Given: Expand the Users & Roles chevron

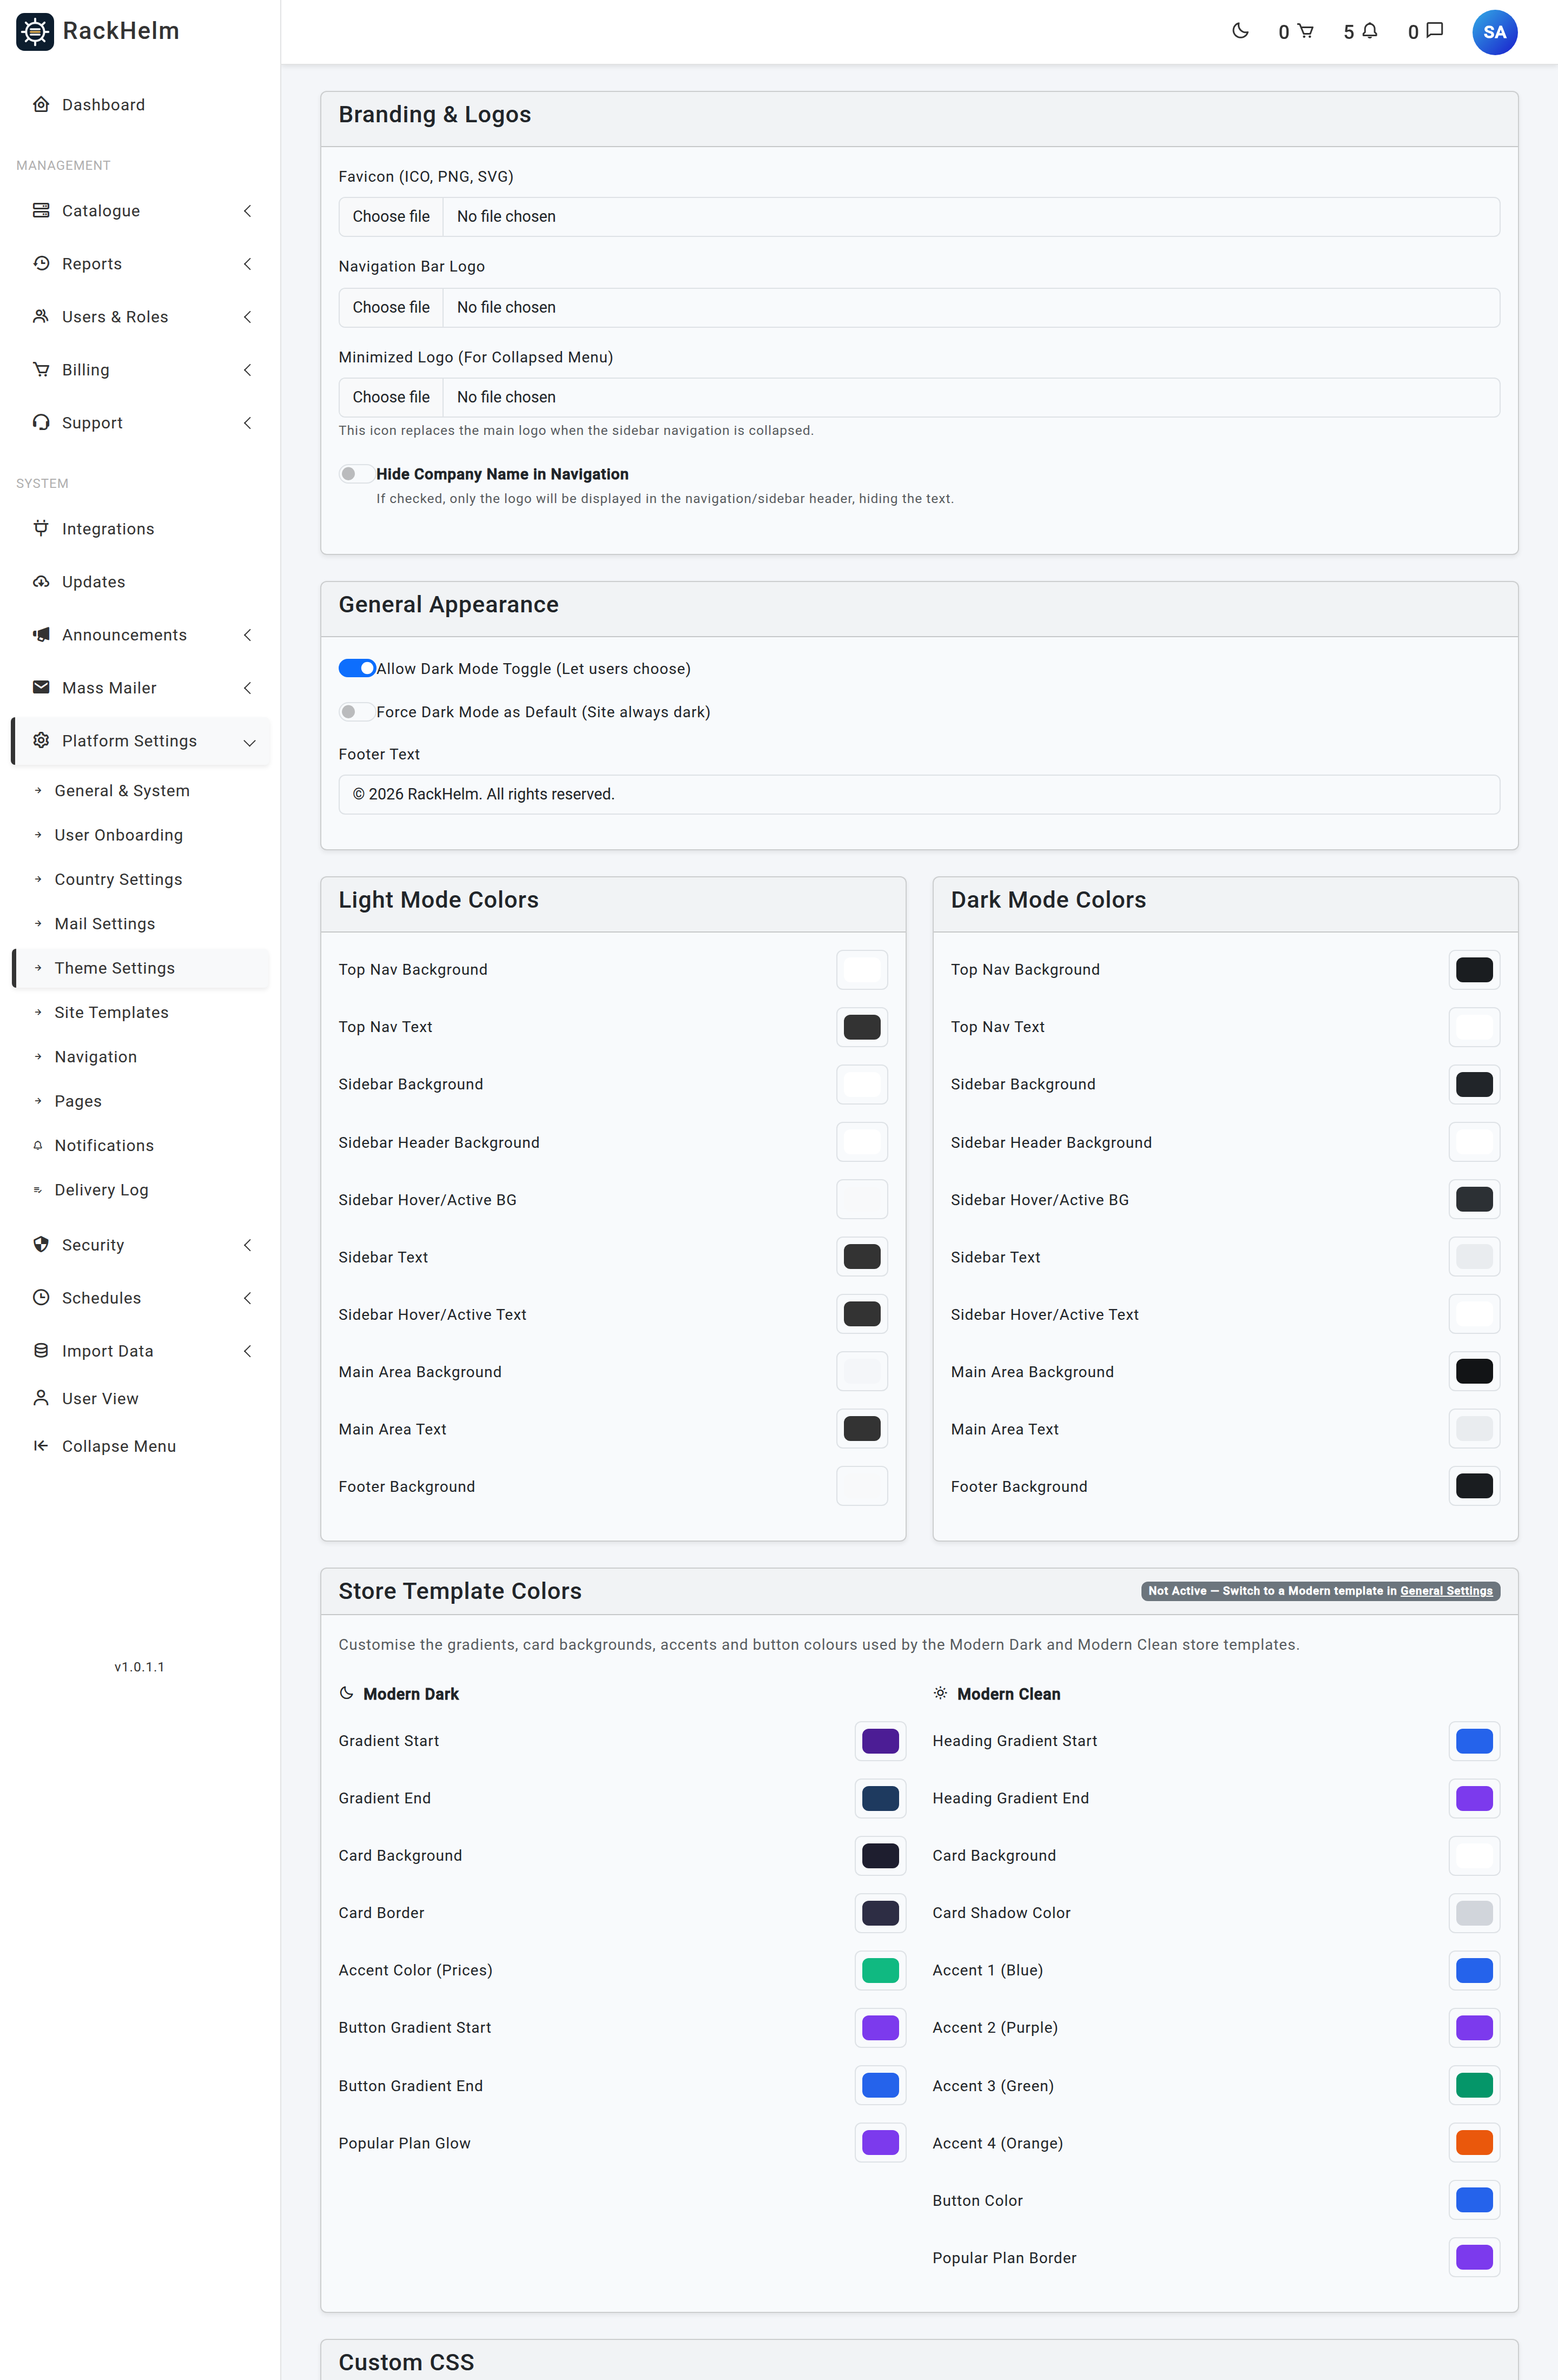Looking at the screenshot, I should click(x=247, y=317).
